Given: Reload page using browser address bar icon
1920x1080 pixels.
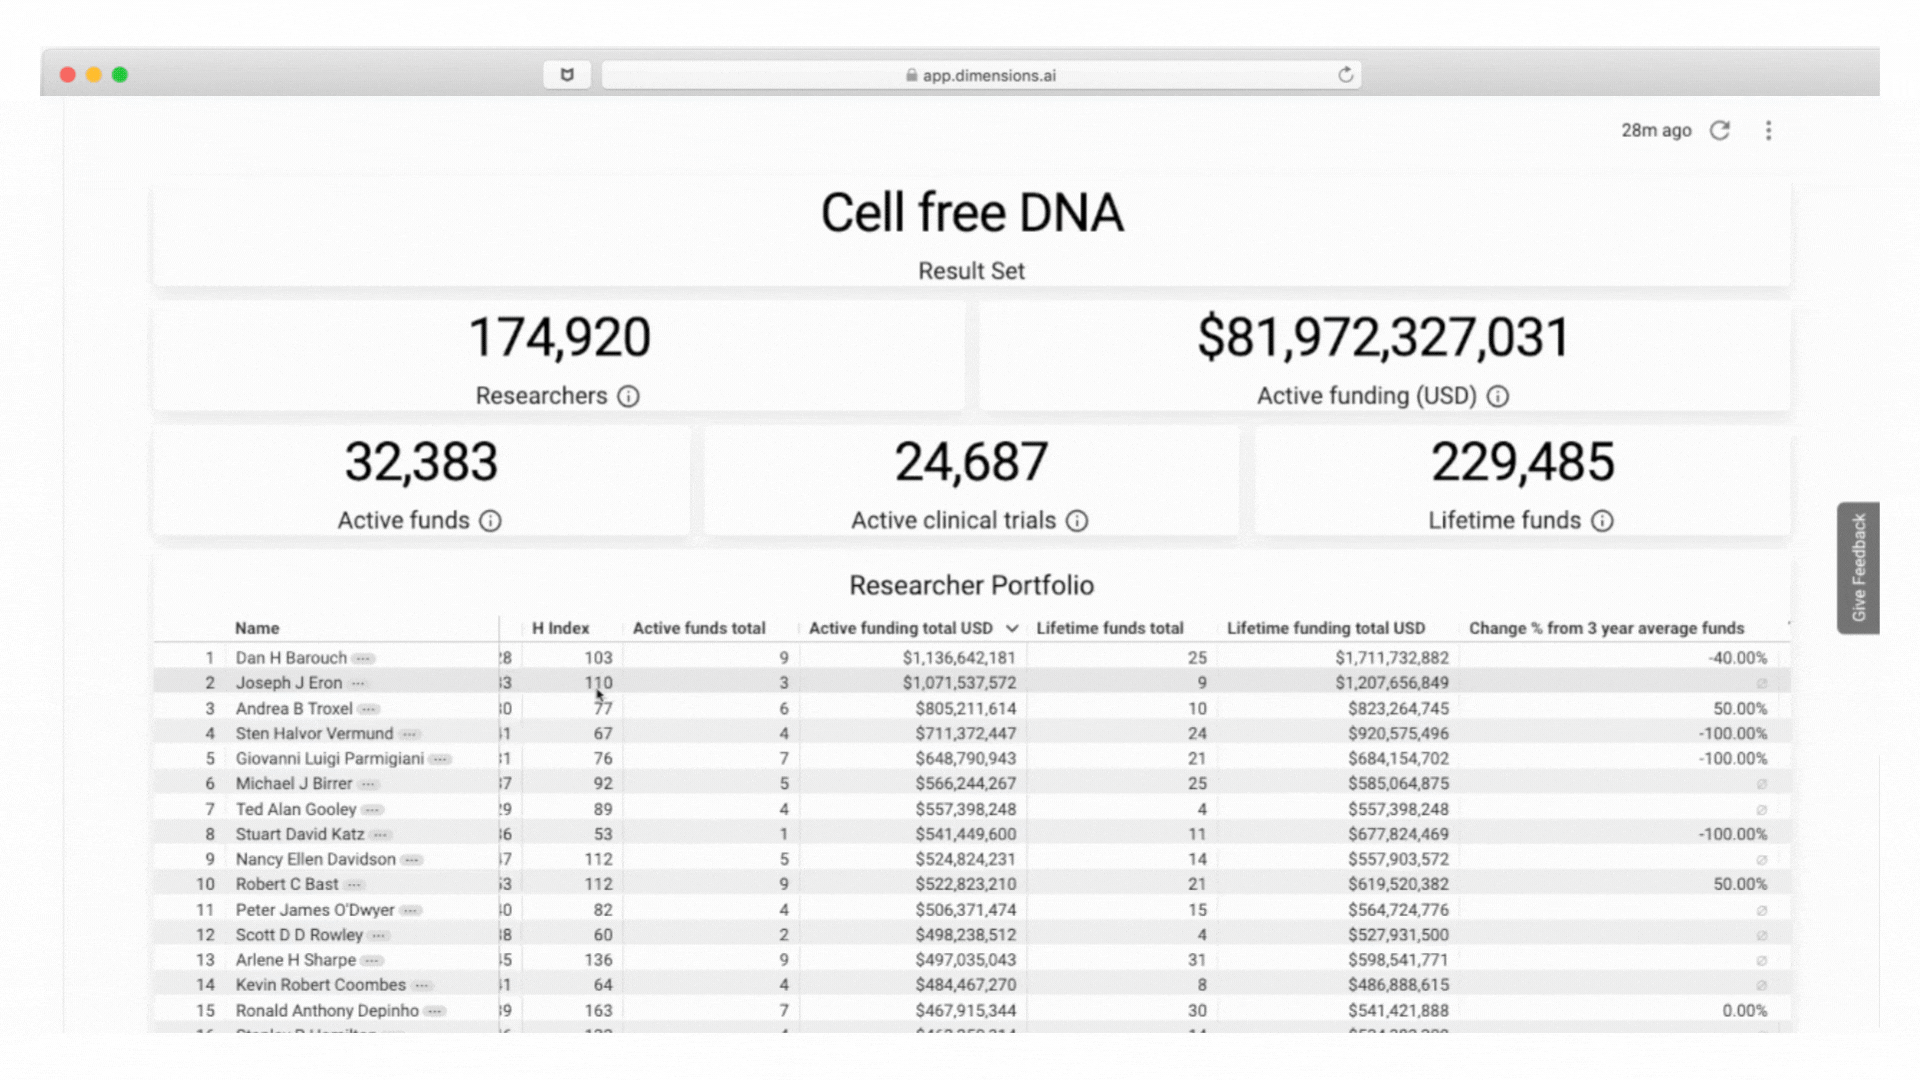Looking at the screenshot, I should coord(1345,75).
